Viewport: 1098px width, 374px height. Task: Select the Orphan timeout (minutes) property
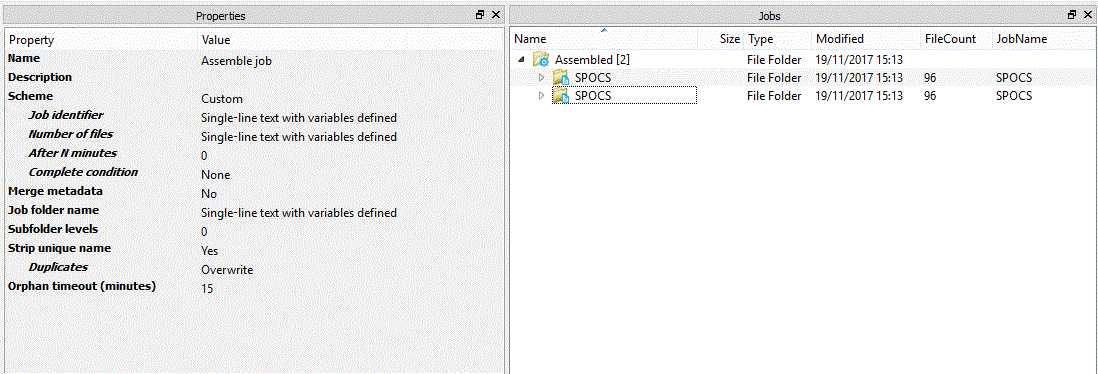coord(254,287)
